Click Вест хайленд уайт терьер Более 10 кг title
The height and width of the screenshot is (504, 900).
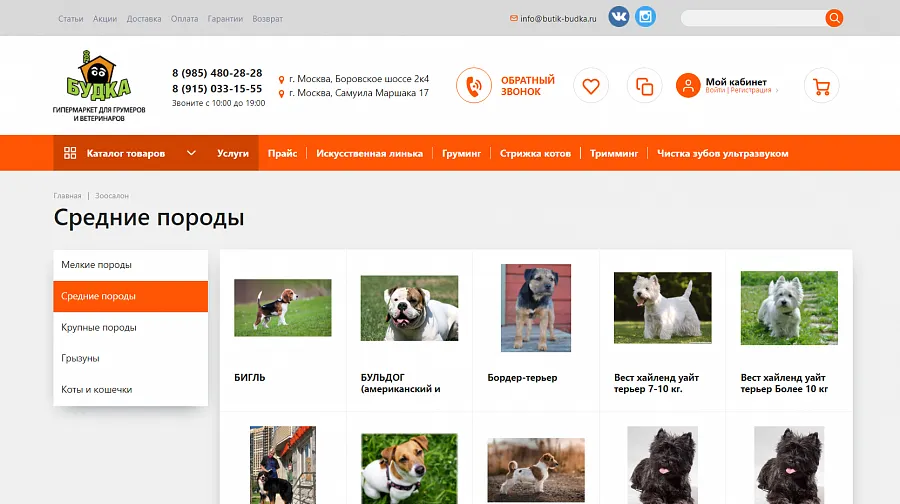tap(784, 383)
